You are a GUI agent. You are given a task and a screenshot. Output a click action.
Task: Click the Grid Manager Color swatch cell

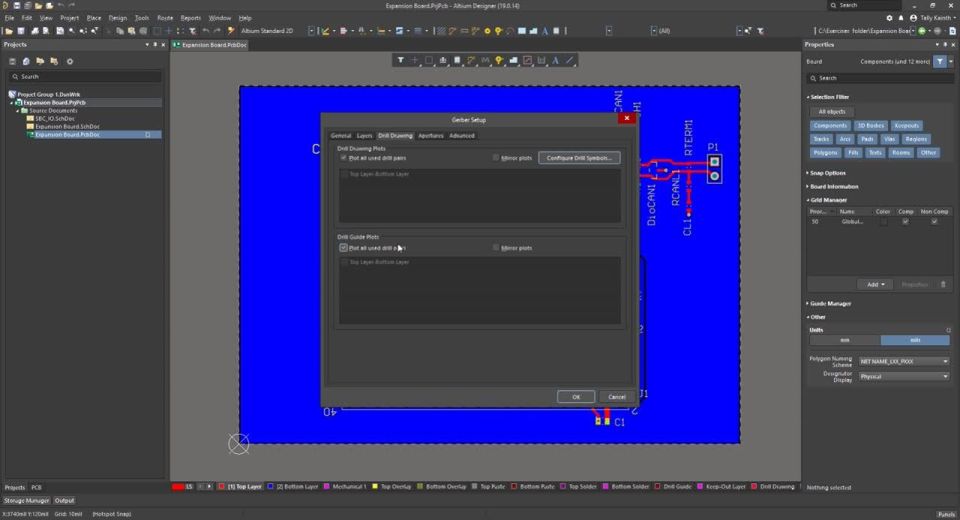click(x=883, y=222)
